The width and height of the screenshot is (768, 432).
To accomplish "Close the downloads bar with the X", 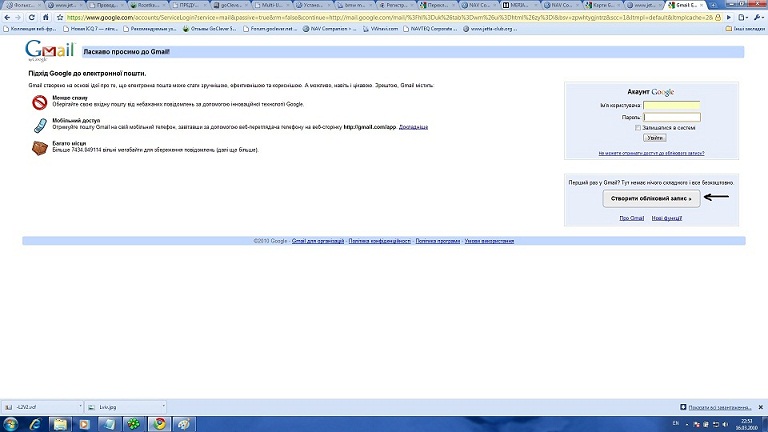I will (x=761, y=407).
